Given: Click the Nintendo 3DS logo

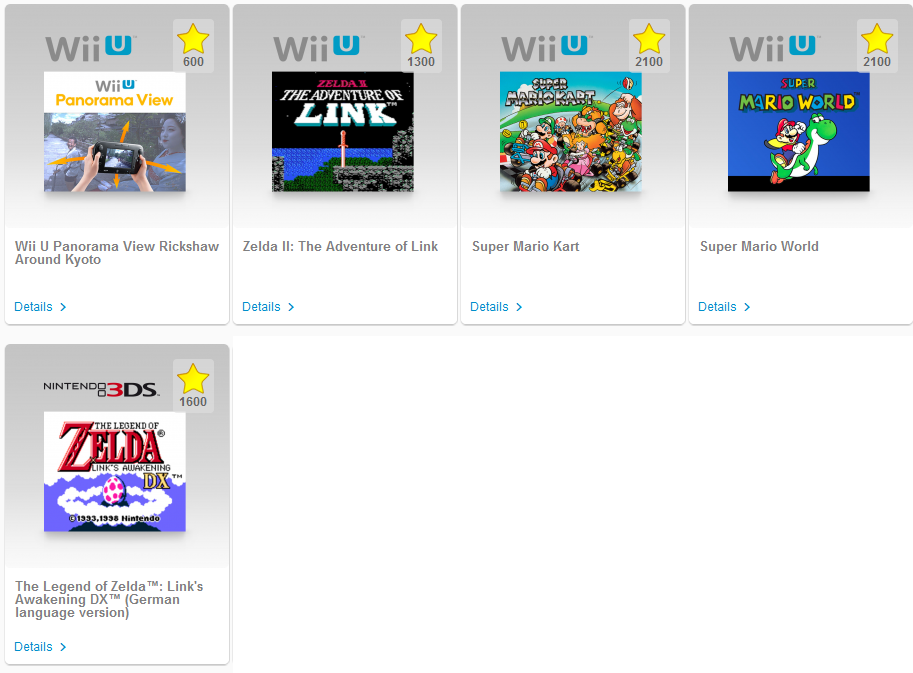Looking at the screenshot, I should coord(101,389).
